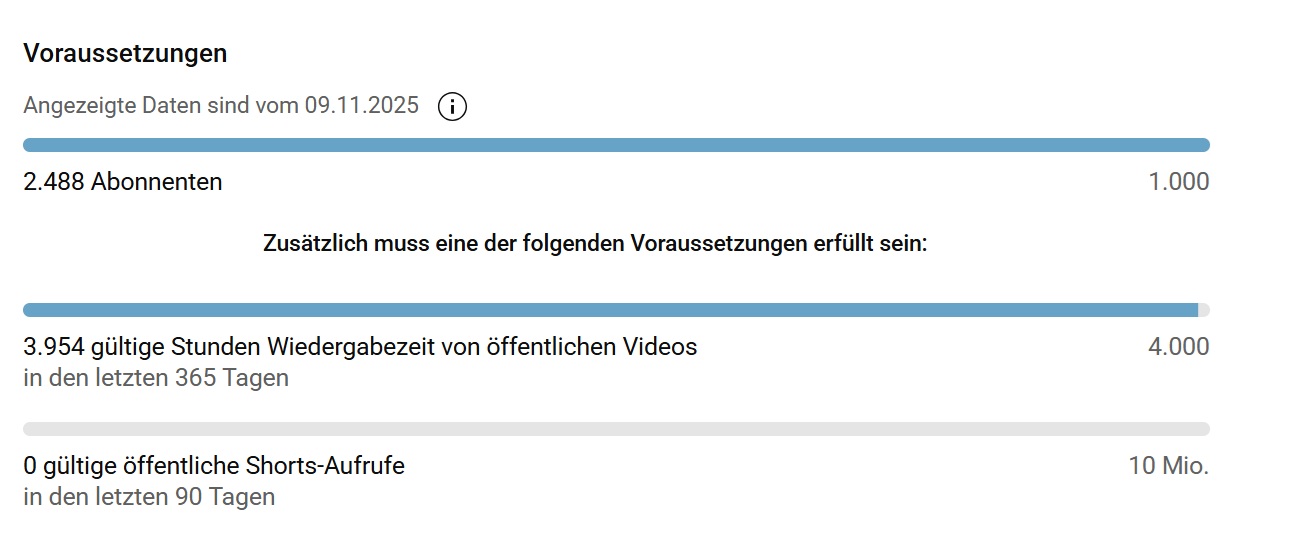This screenshot has height=538, width=1289.
Task: Click the gray unfilled end of watch-hours bar
Action: coord(1204,310)
